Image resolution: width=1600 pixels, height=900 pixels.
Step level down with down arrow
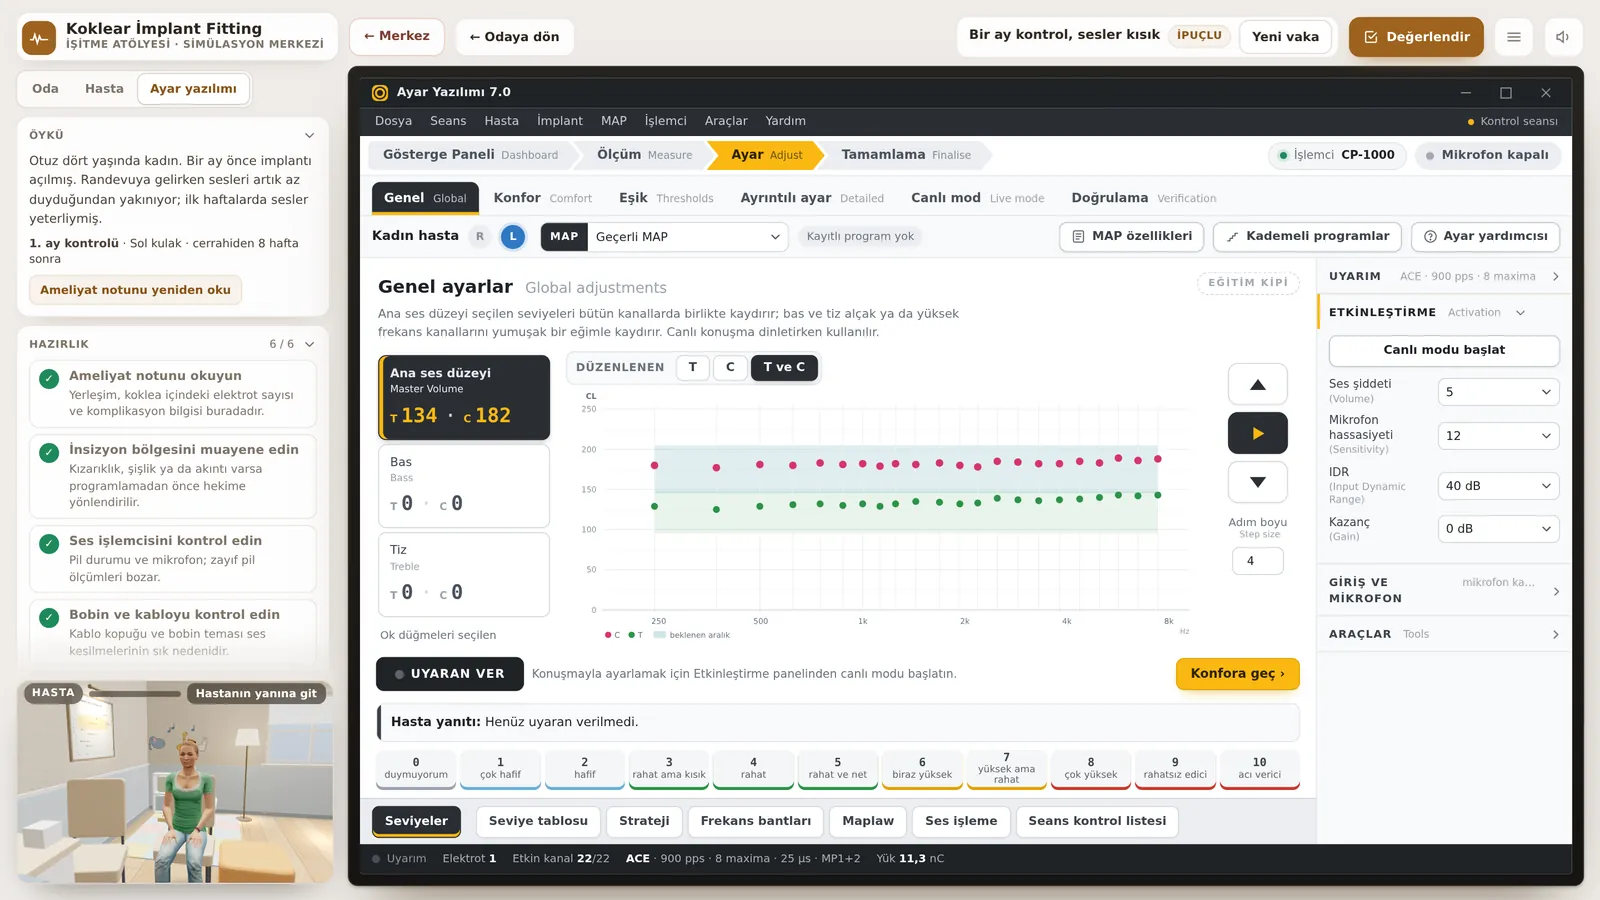pos(1258,482)
